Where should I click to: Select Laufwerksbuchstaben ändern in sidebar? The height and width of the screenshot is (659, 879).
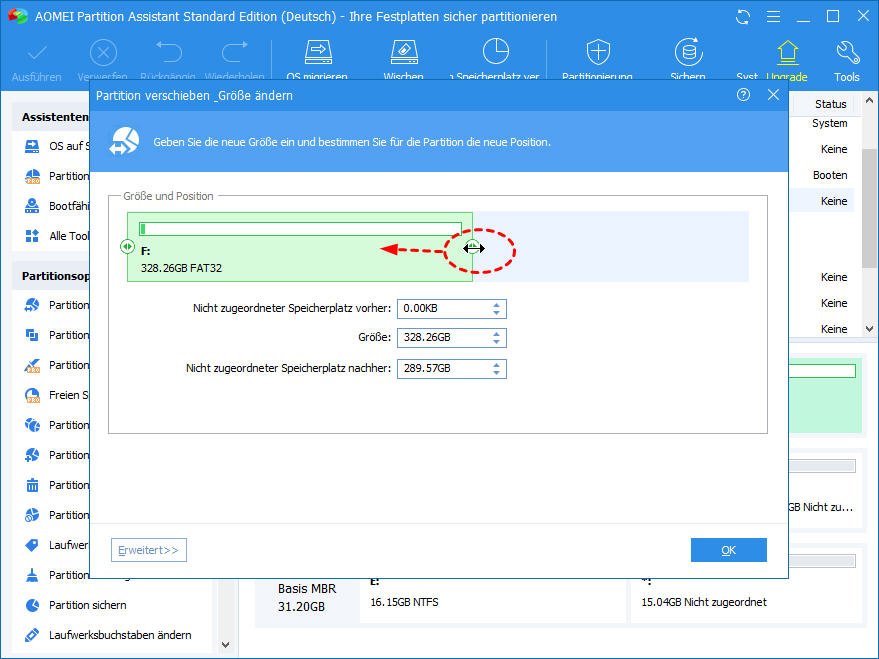click(120, 635)
